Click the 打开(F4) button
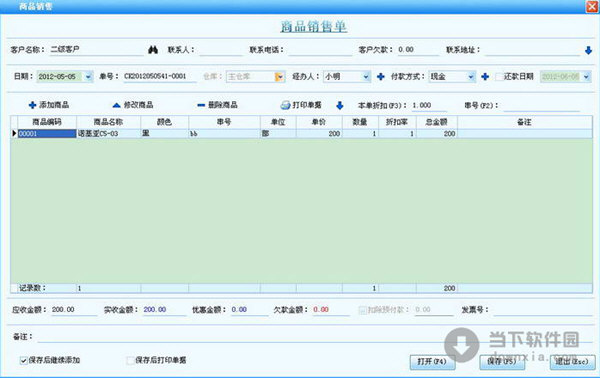Image resolution: width=600 pixels, height=378 pixels. coord(432,362)
